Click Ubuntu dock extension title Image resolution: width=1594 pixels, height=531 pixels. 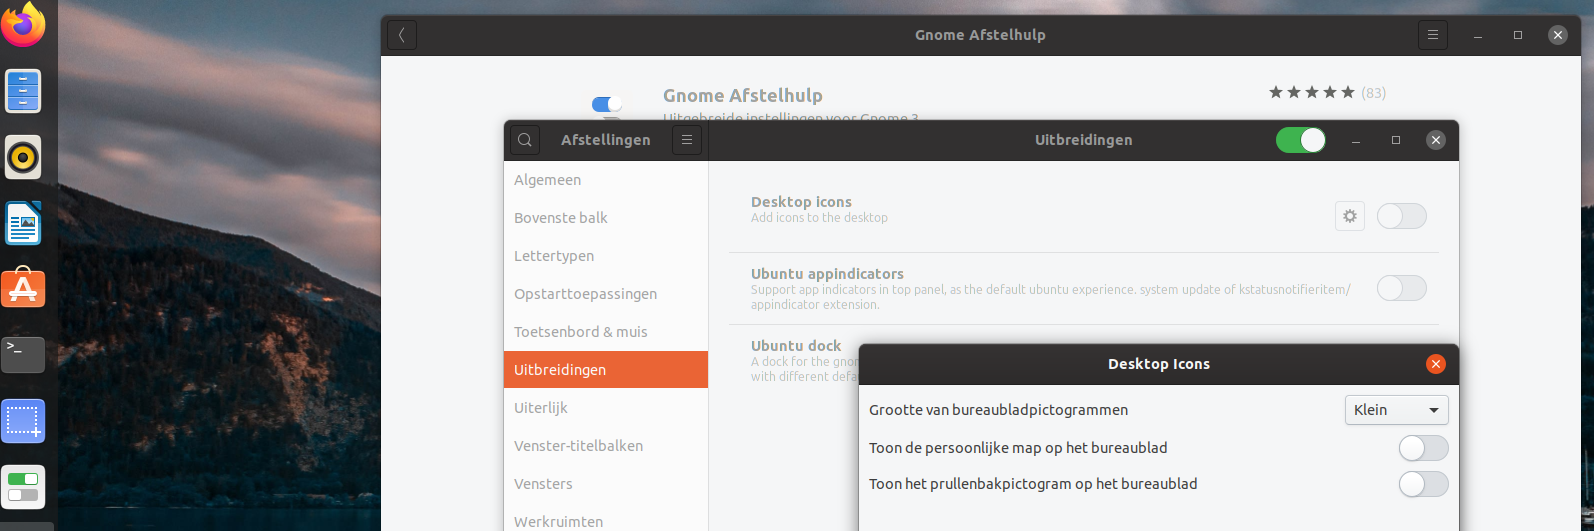click(797, 346)
